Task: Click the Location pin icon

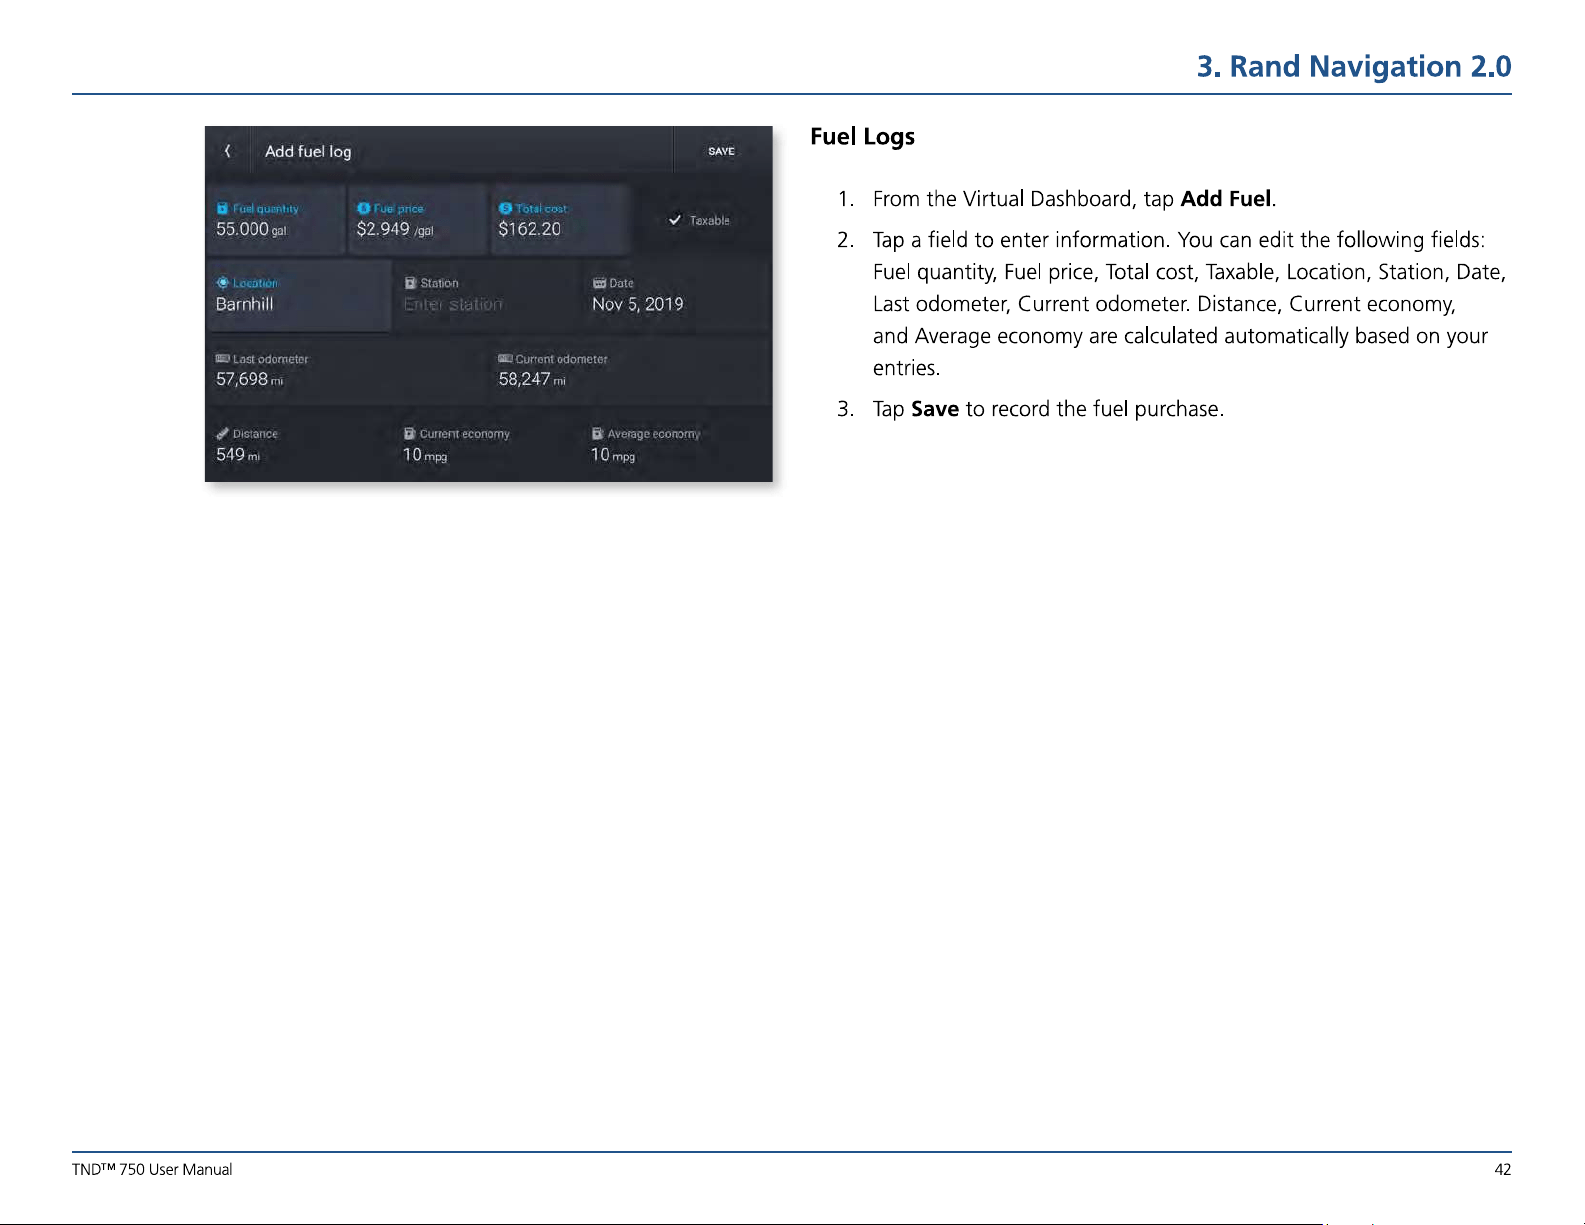Action: click(x=223, y=283)
